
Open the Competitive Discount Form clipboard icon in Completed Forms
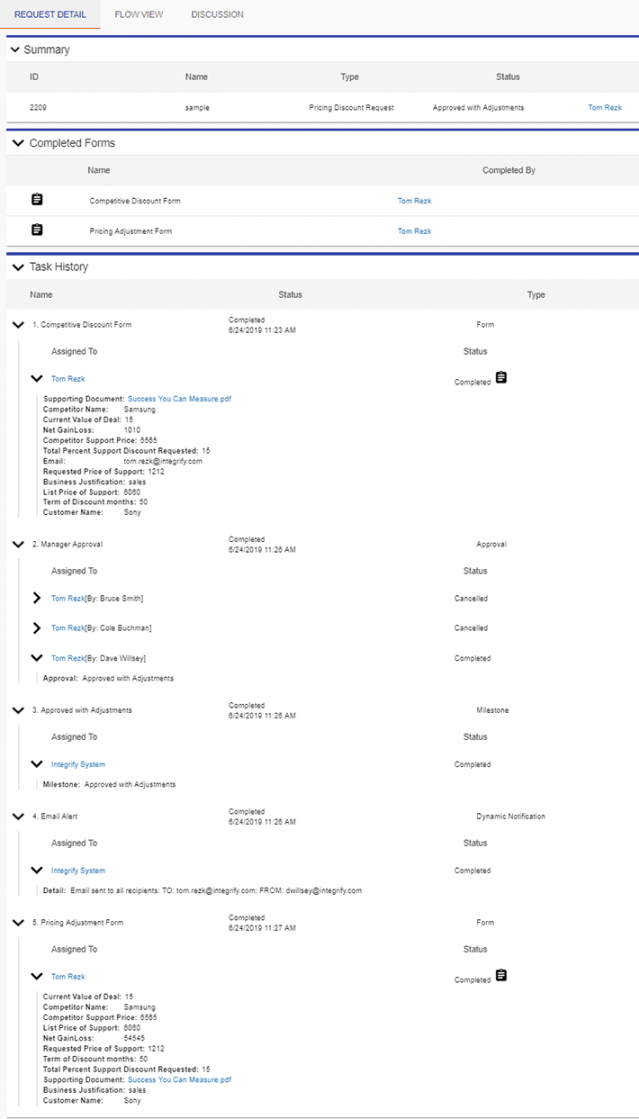point(37,200)
